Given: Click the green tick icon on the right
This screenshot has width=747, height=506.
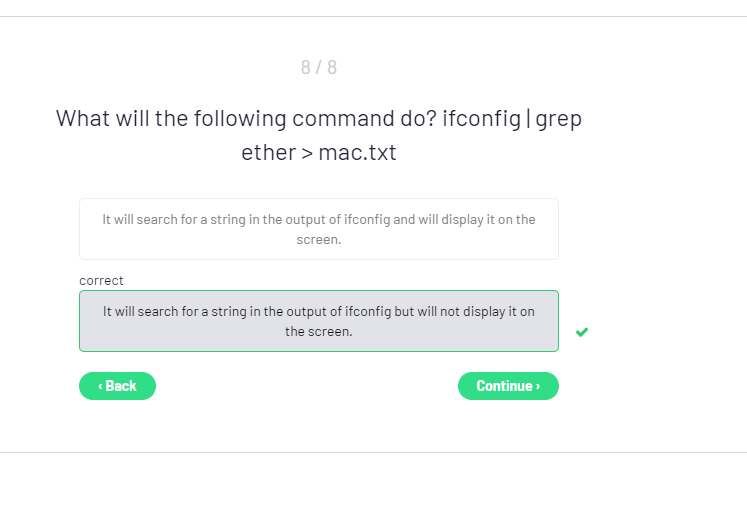Looking at the screenshot, I should pyautogui.click(x=582, y=332).
